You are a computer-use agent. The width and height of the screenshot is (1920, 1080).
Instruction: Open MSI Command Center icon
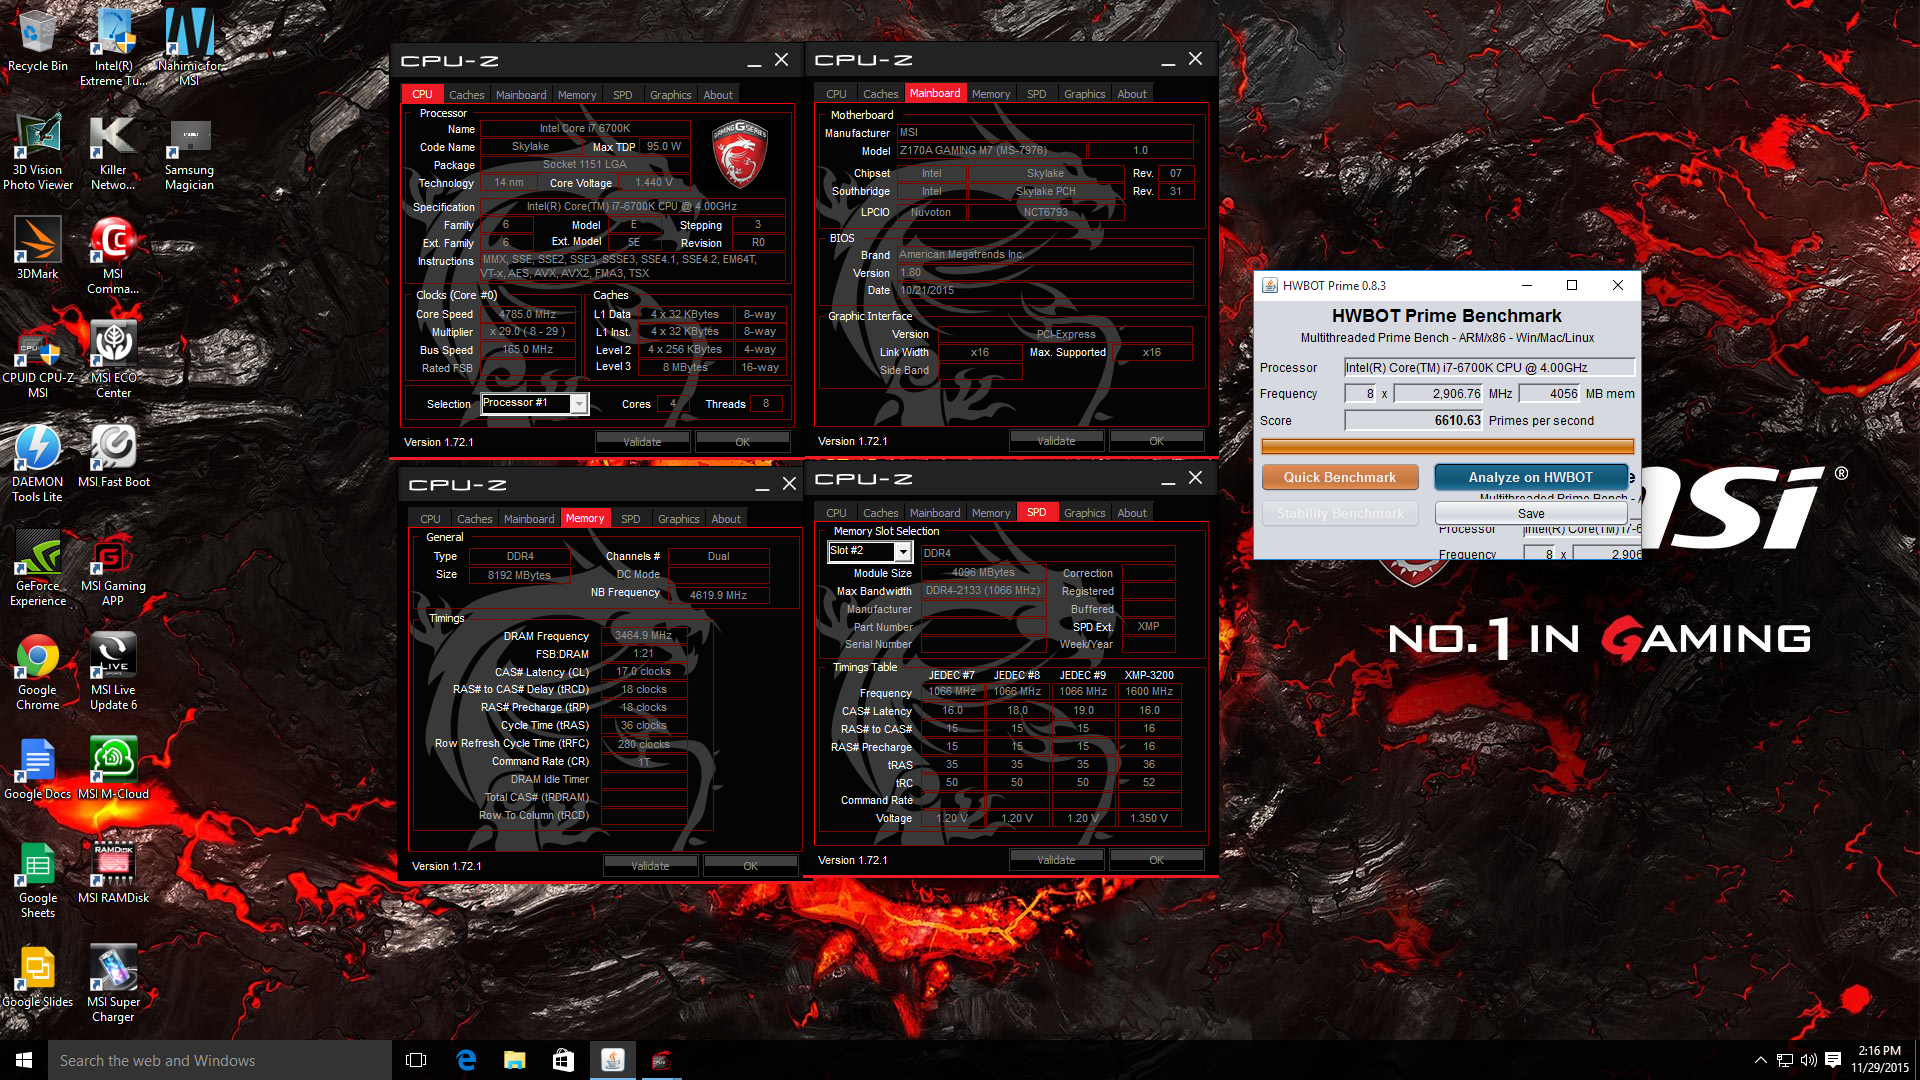(x=113, y=255)
